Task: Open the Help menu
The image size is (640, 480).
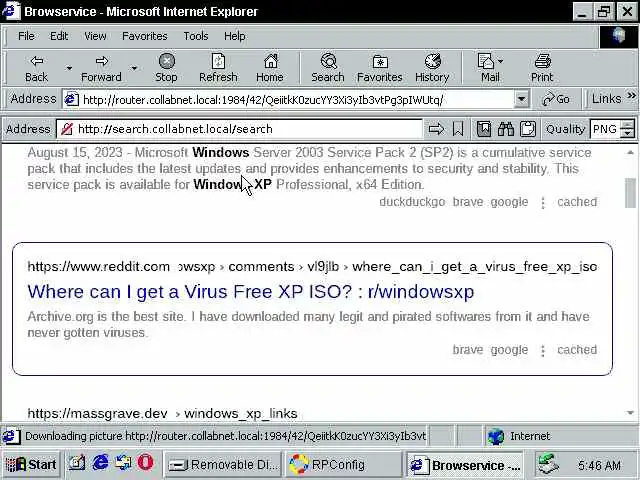Action: click(234, 36)
